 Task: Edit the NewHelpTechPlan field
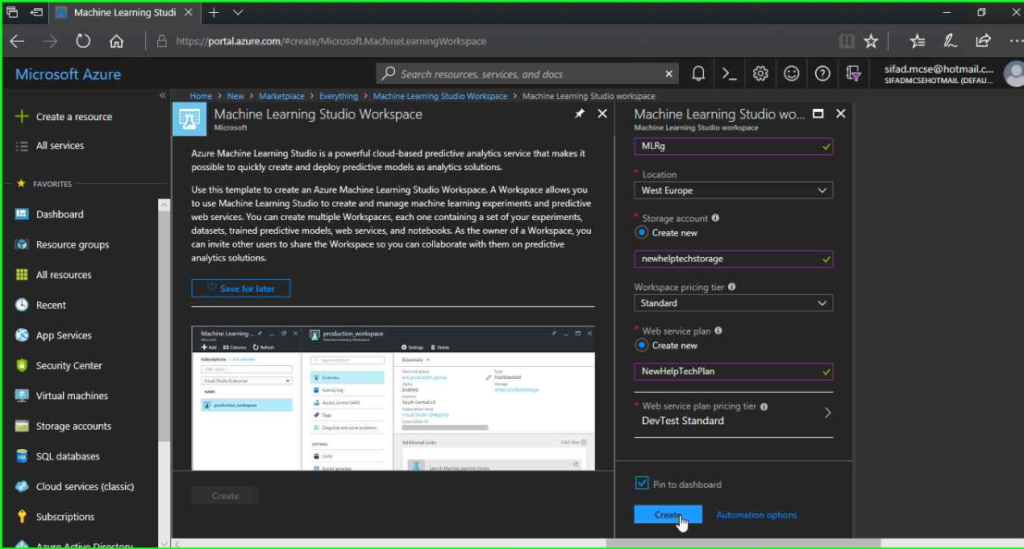(x=733, y=371)
